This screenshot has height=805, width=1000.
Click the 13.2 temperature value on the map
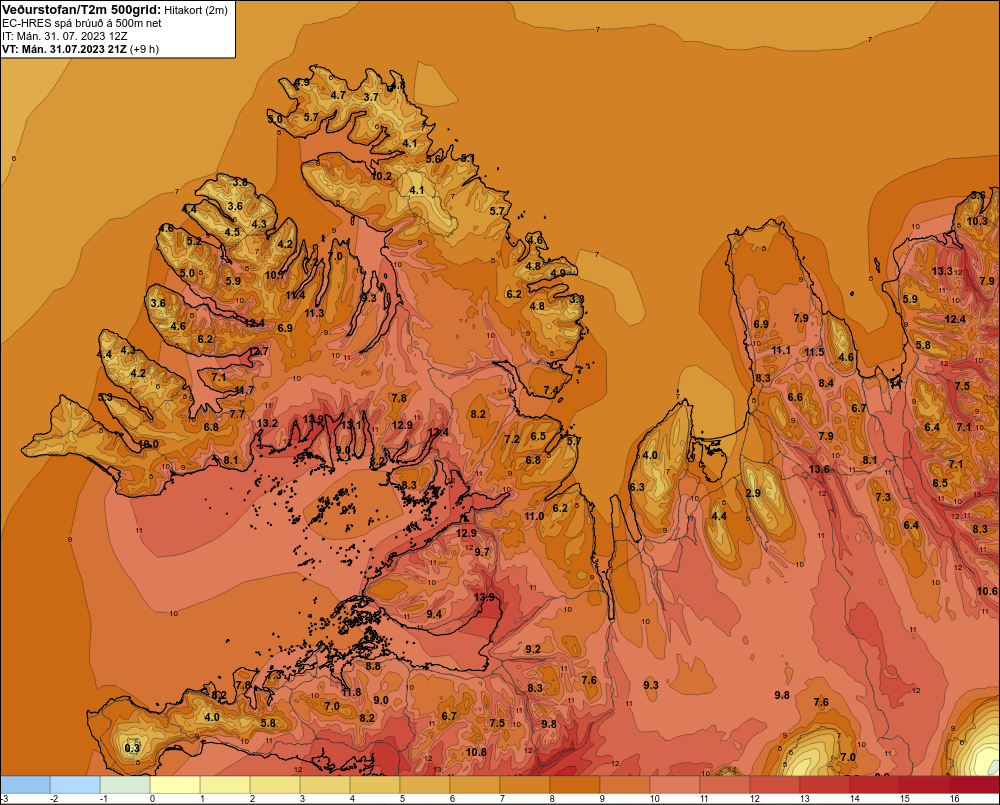(x=267, y=423)
